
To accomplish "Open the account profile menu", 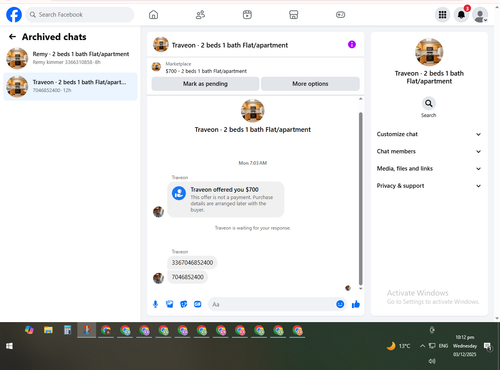I will click(x=480, y=15).
